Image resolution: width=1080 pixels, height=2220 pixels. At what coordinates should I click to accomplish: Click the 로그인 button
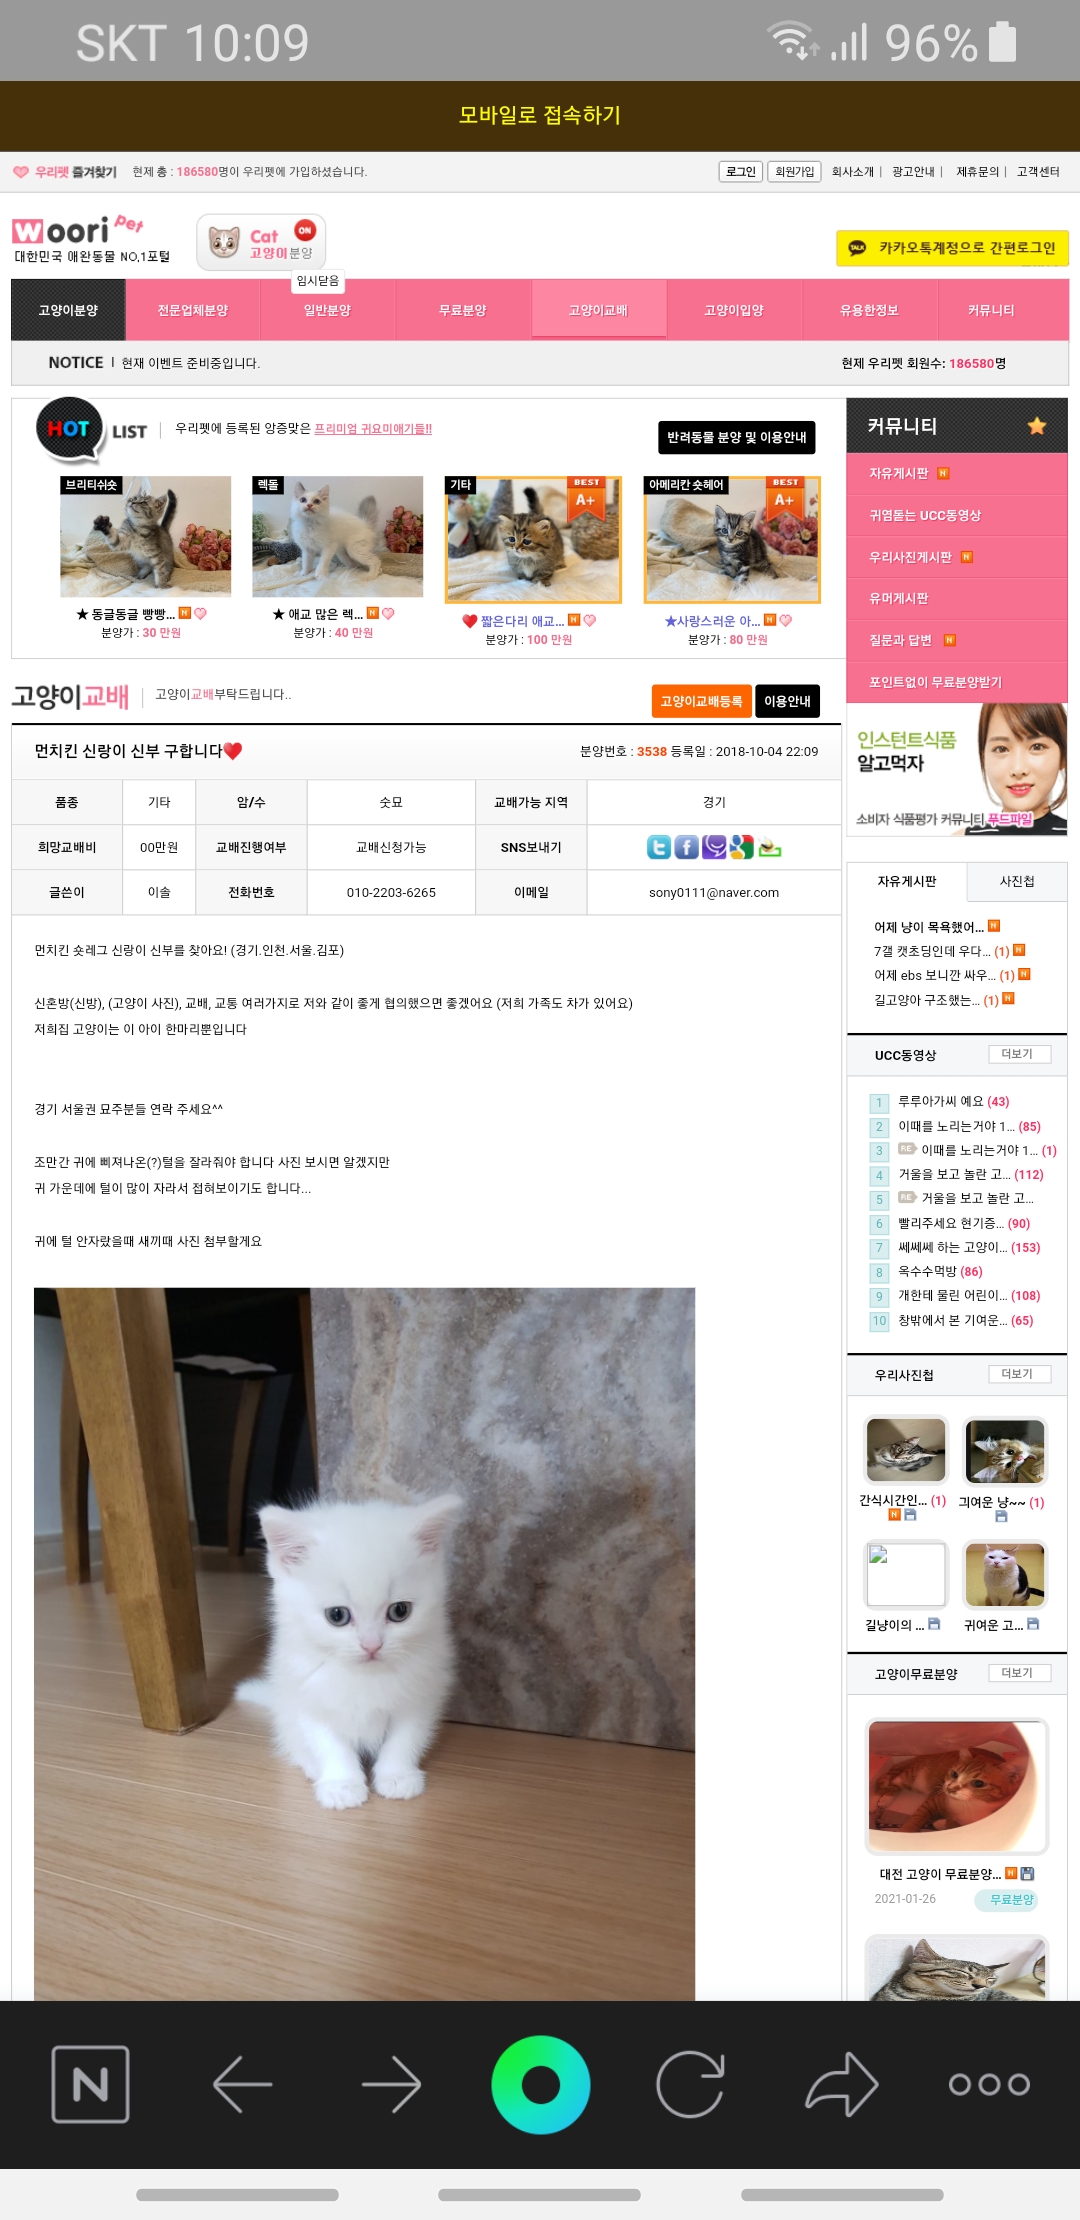[x=741, y=172]
